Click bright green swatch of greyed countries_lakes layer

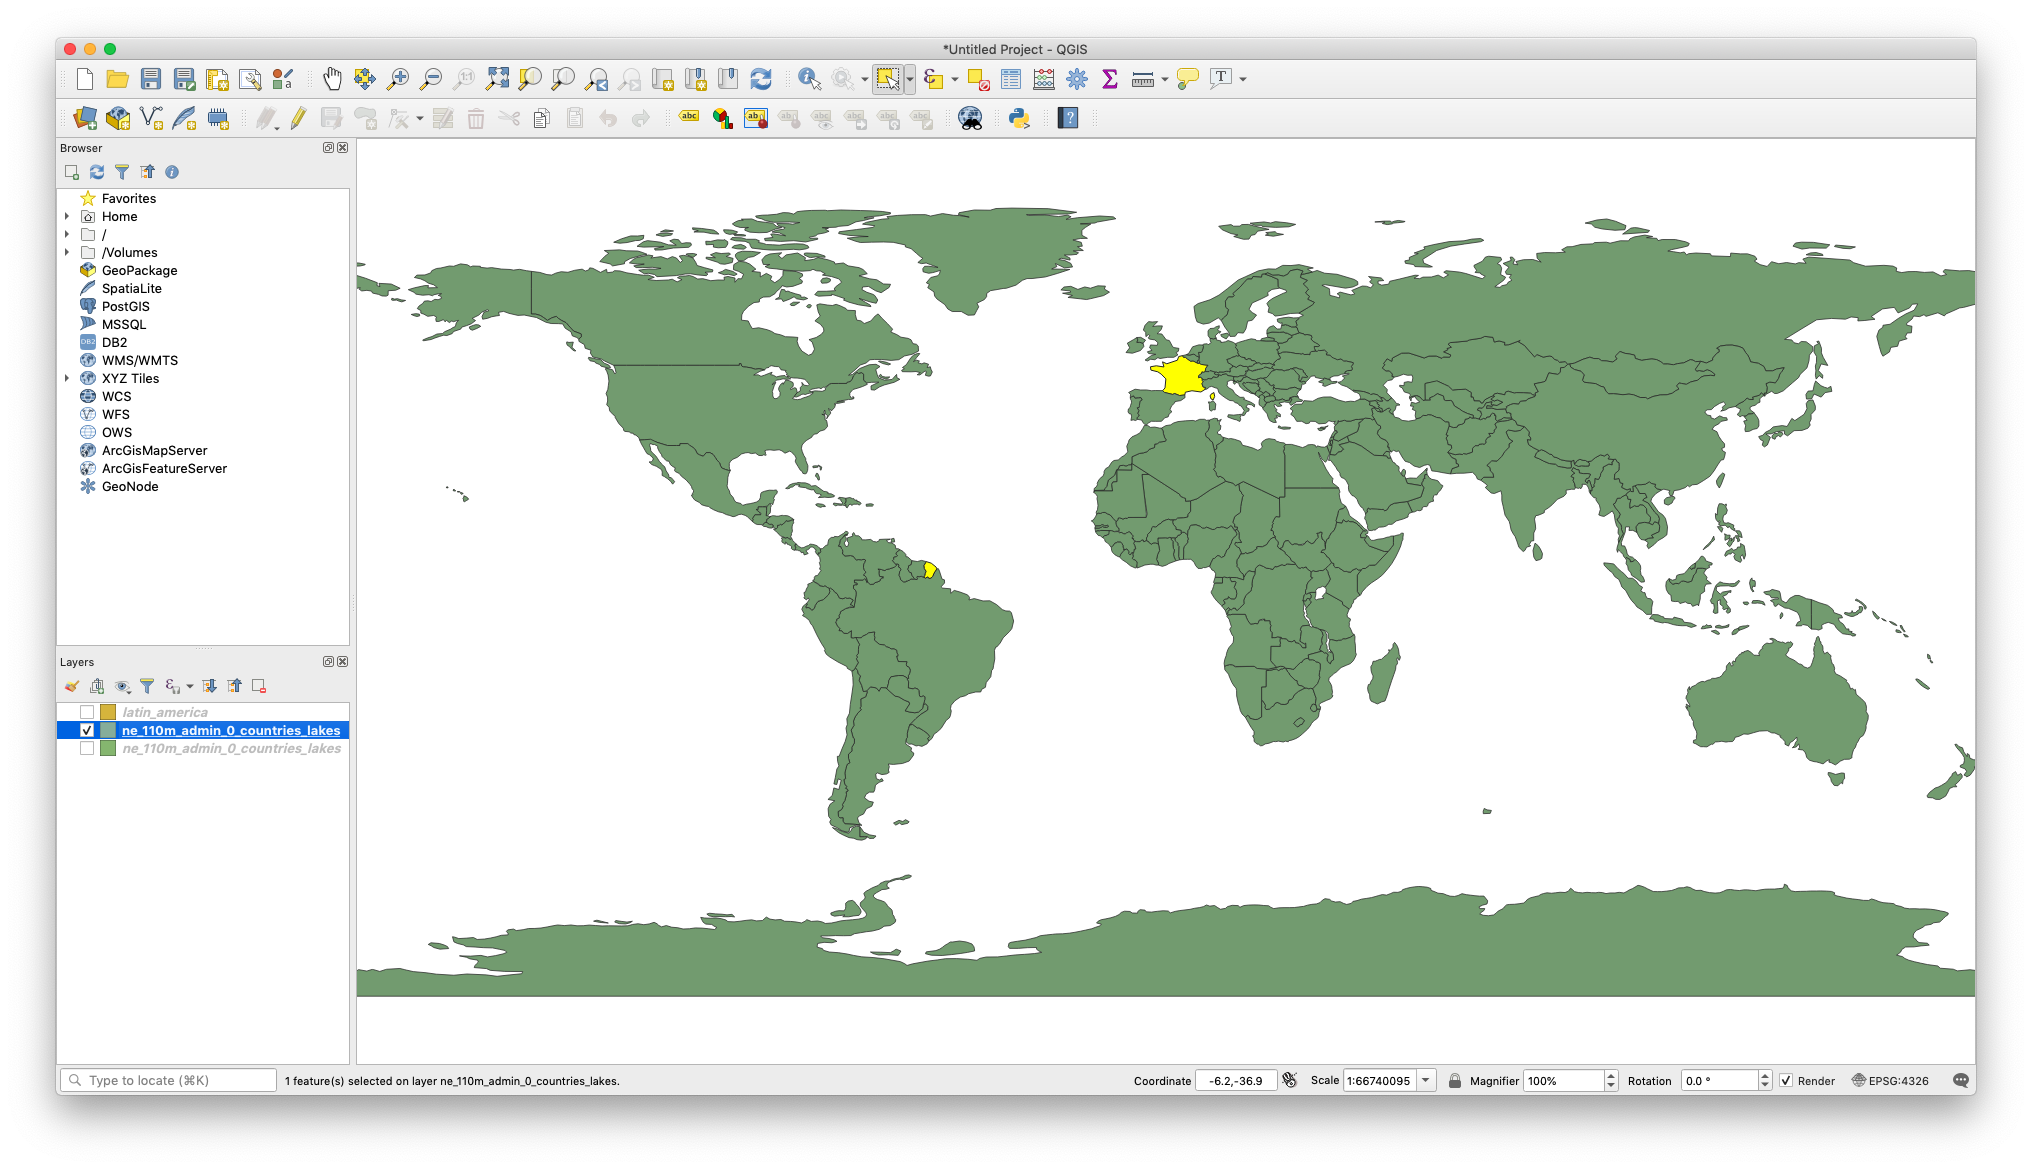point(108,748)
